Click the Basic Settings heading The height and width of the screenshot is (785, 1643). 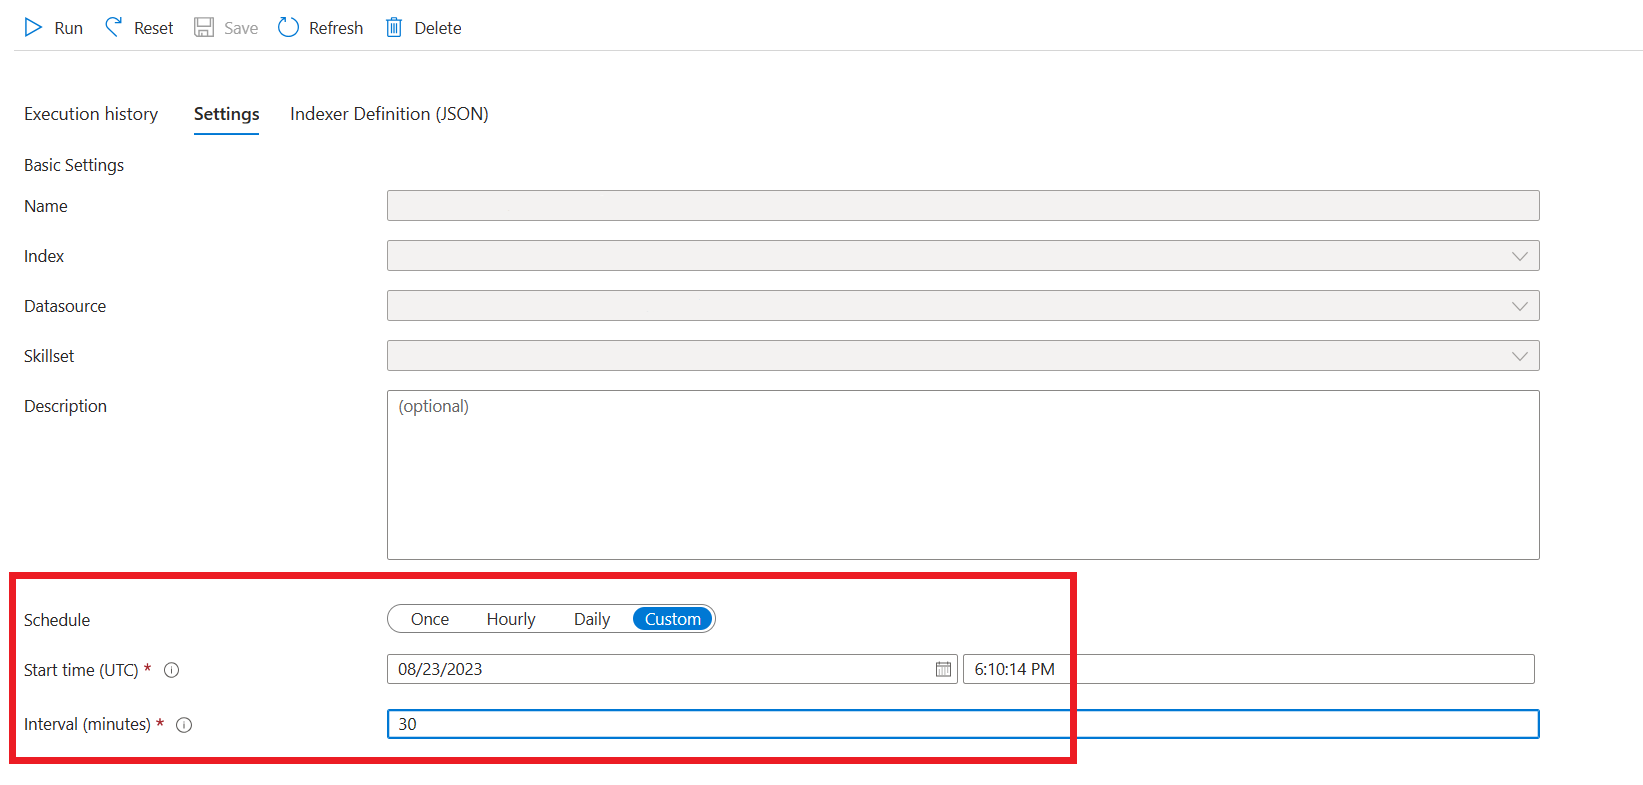pos(74,165)
